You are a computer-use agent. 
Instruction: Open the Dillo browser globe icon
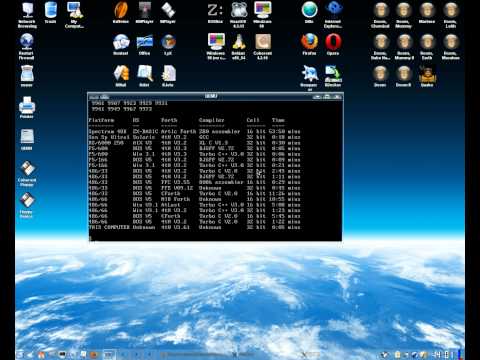(309, 12)
